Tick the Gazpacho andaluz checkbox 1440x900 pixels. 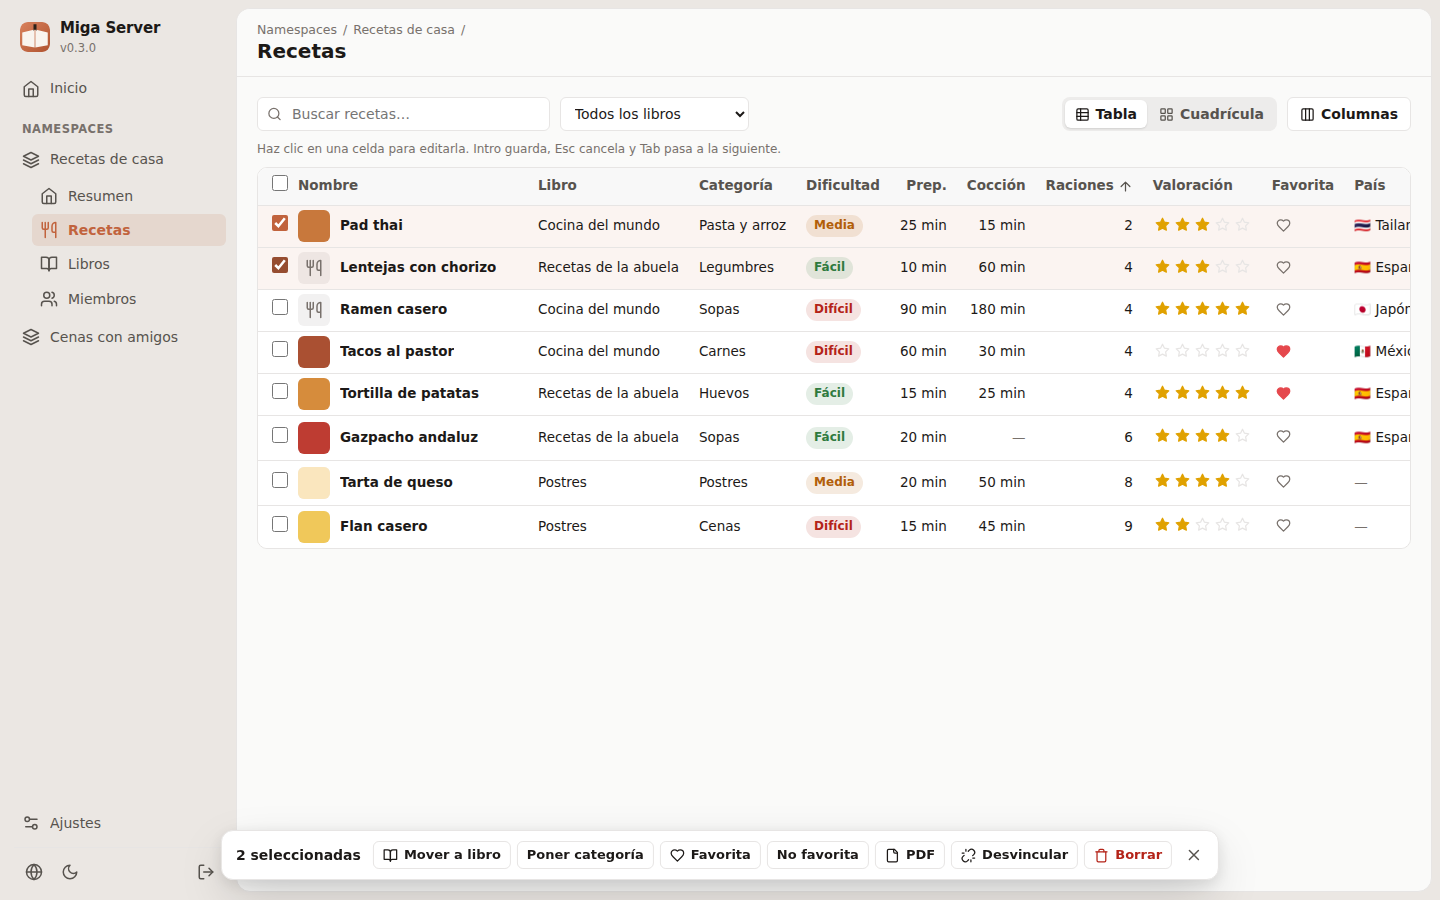point(280,435)
